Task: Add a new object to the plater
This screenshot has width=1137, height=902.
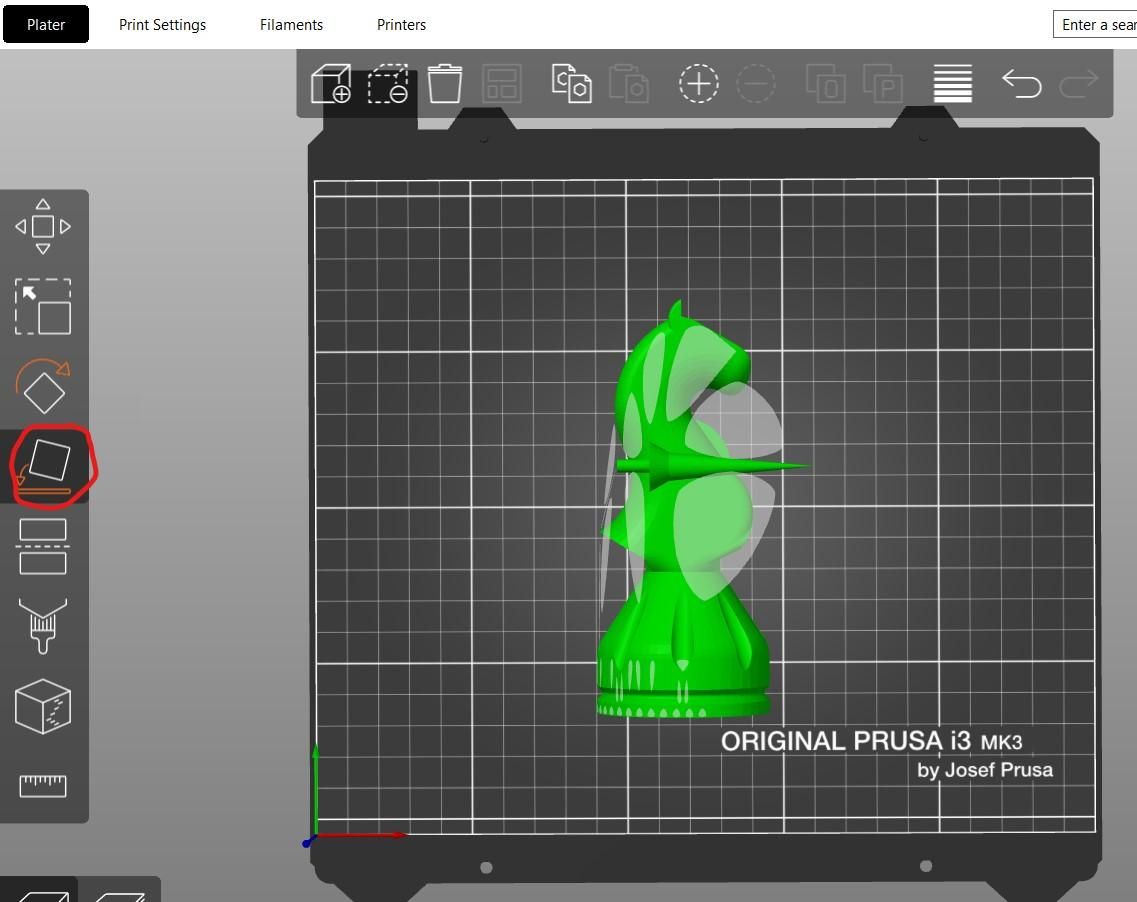Action: click(330, 85)
